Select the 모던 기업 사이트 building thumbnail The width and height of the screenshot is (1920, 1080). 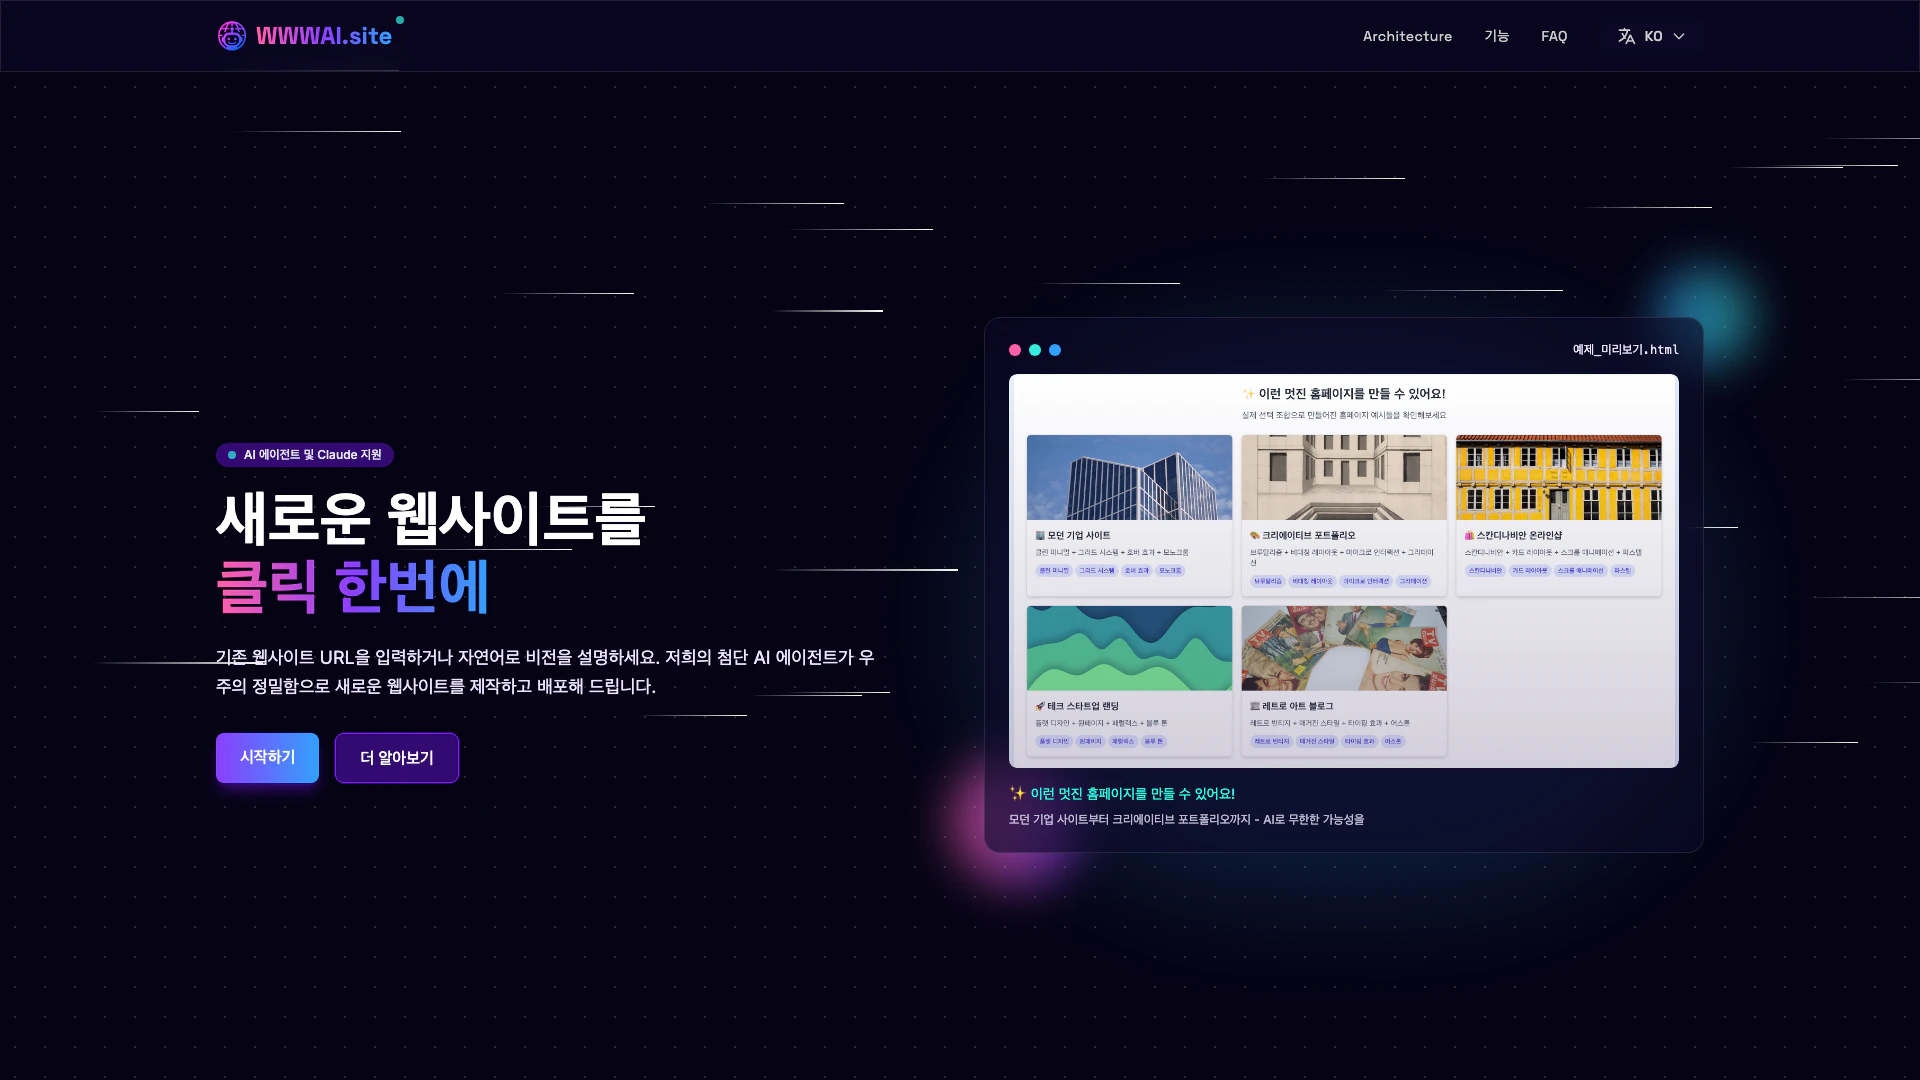(x=1129, y=477)
